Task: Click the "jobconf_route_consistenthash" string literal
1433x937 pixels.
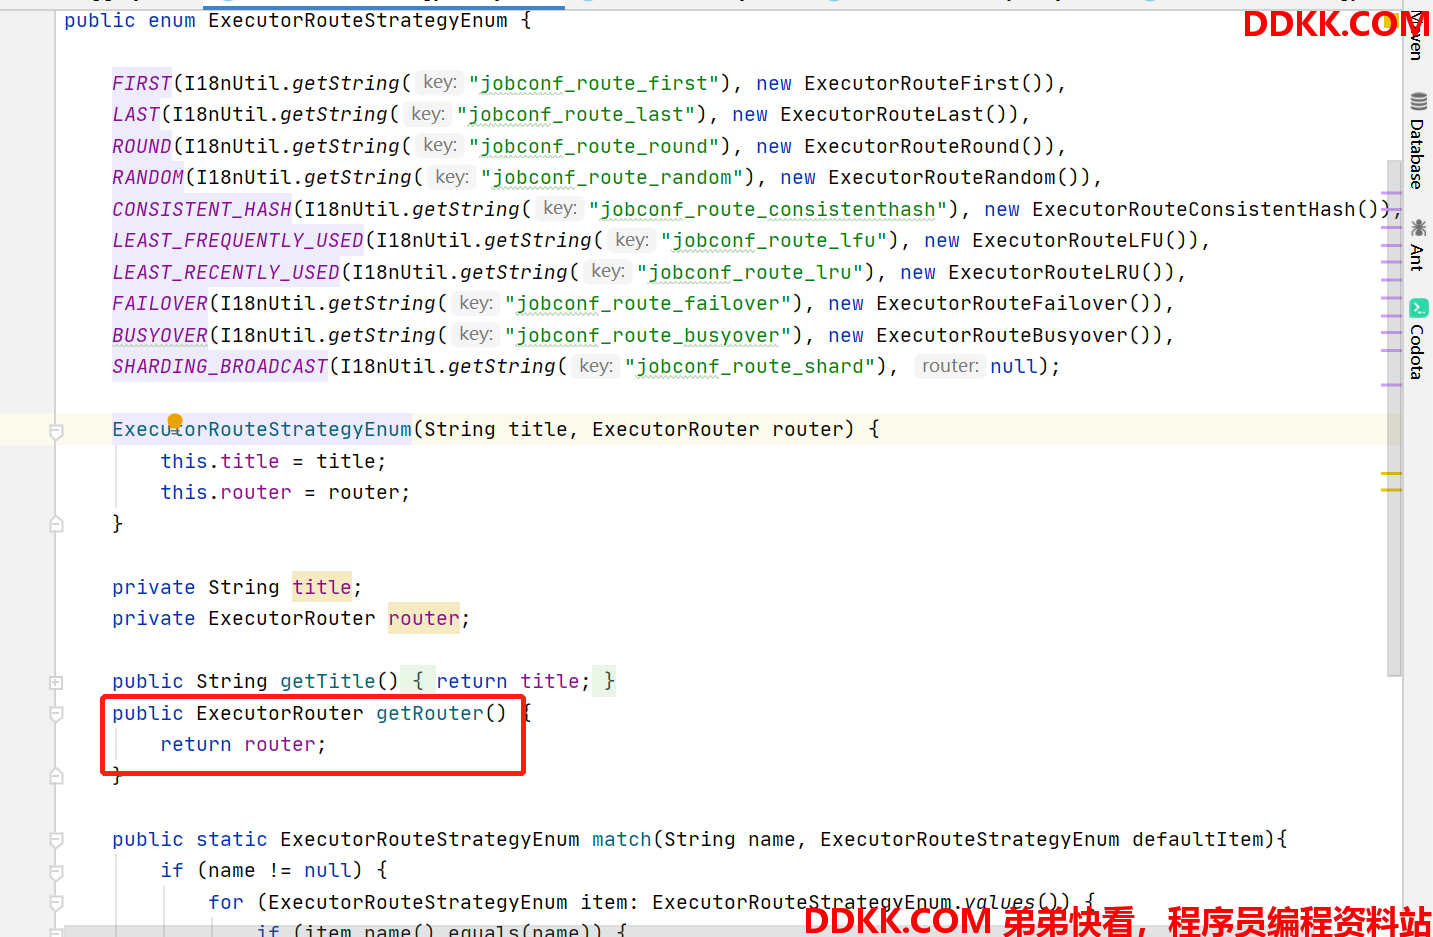Action: 769,209
